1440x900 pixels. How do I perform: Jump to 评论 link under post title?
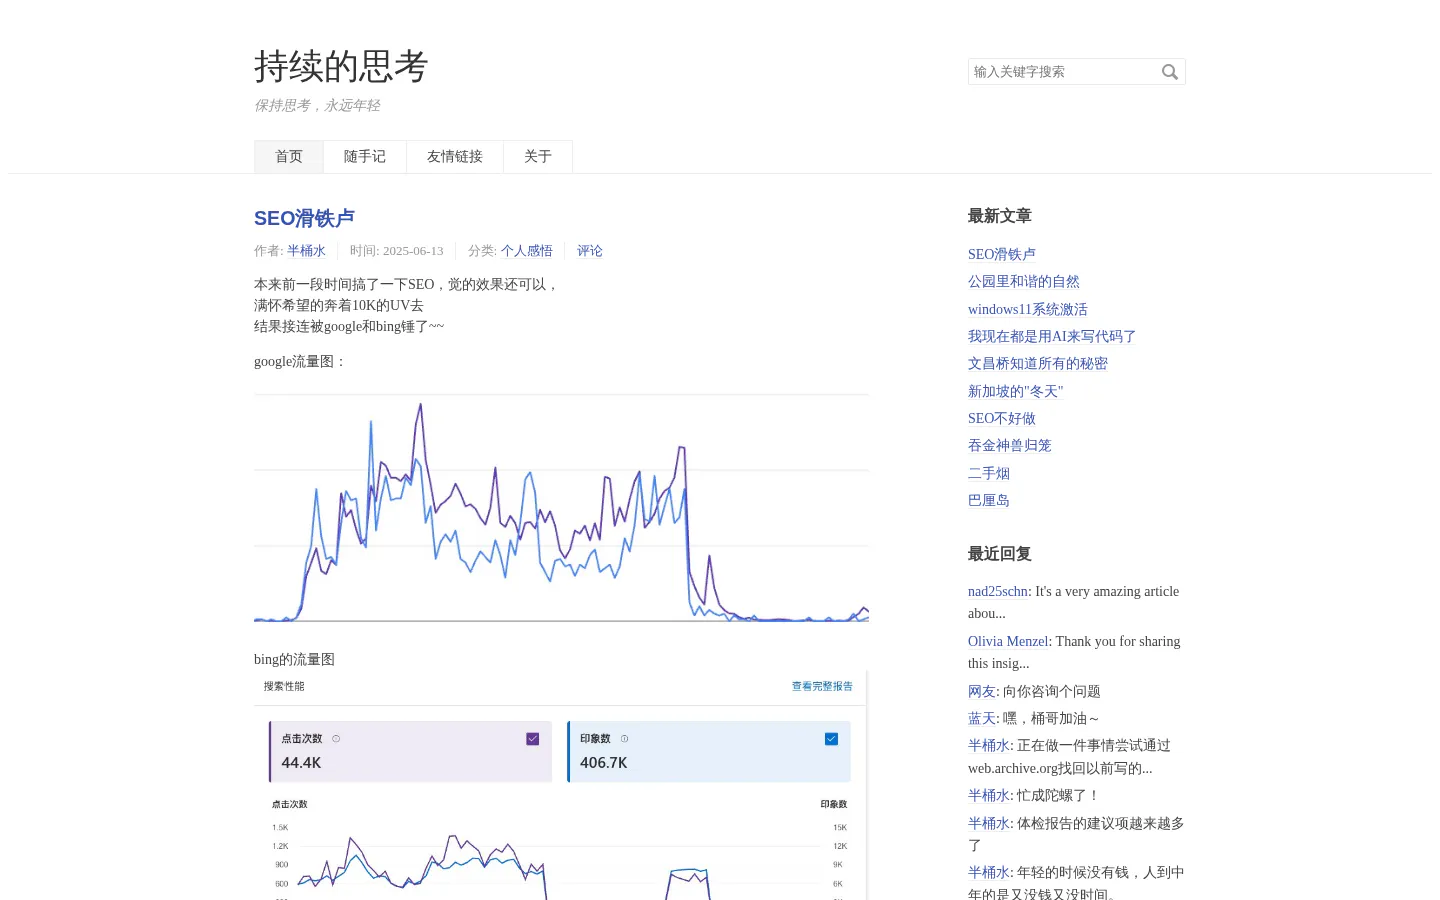590,251
